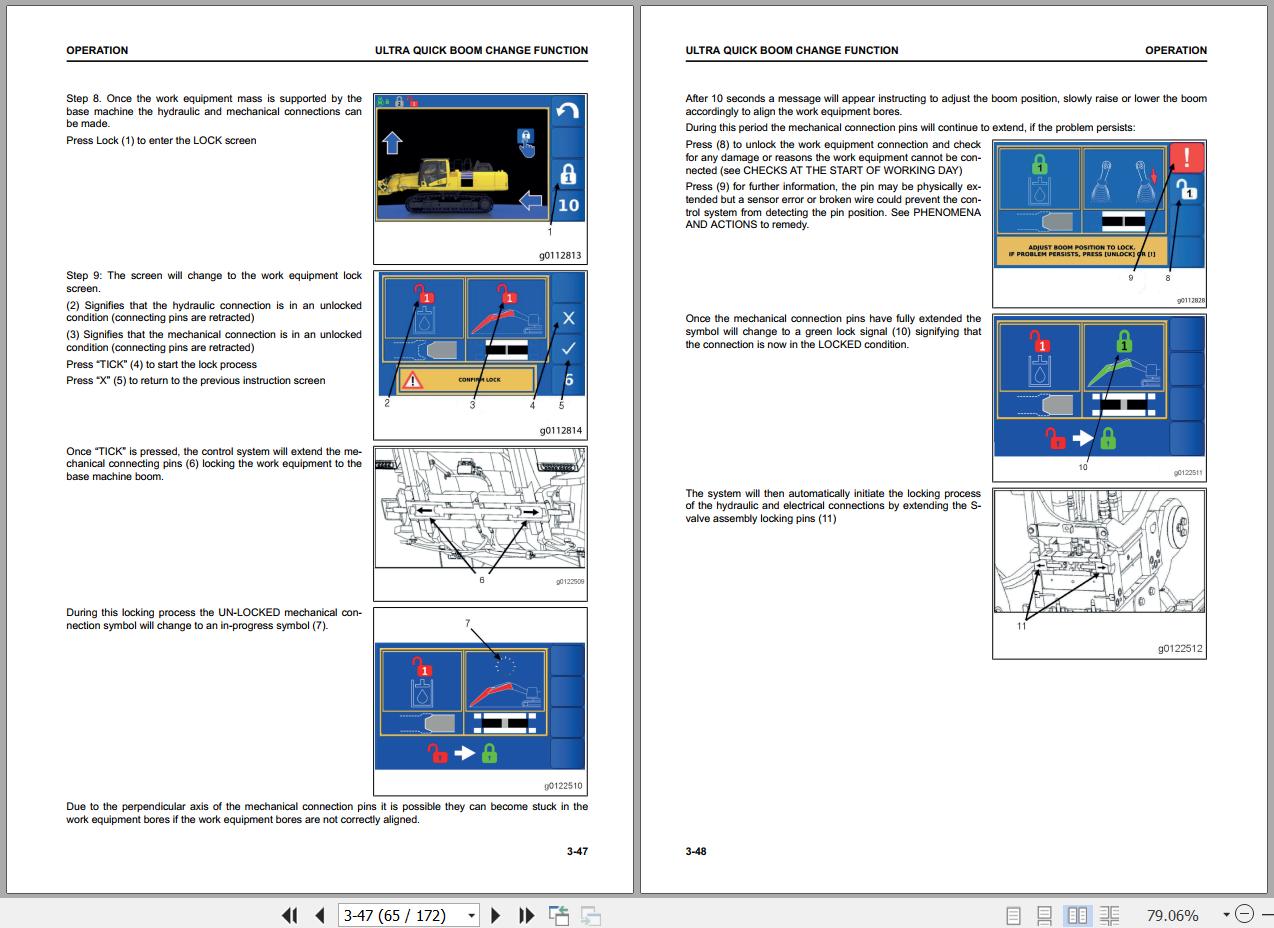Open the zoom level dropdown arrow
The image size is (1274, 928).
pyautogui.click(x=1226, y=915)
